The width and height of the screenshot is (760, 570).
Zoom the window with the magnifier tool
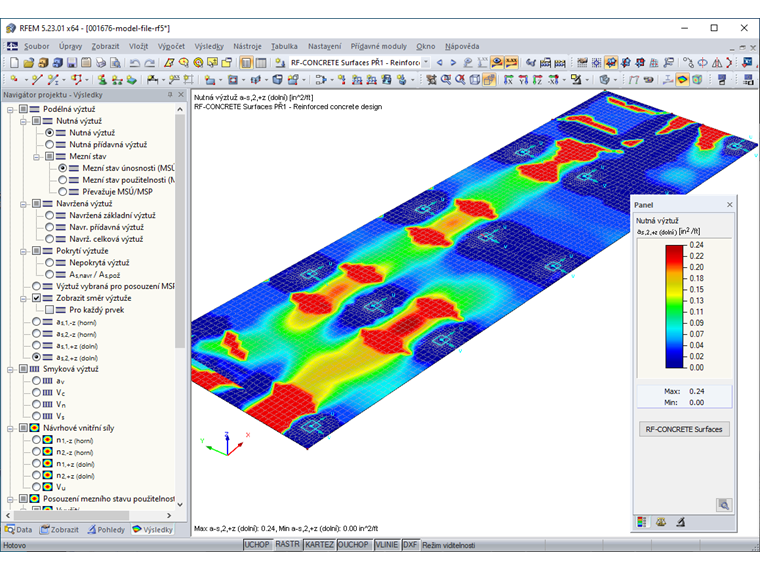click(x=445, y=79)
